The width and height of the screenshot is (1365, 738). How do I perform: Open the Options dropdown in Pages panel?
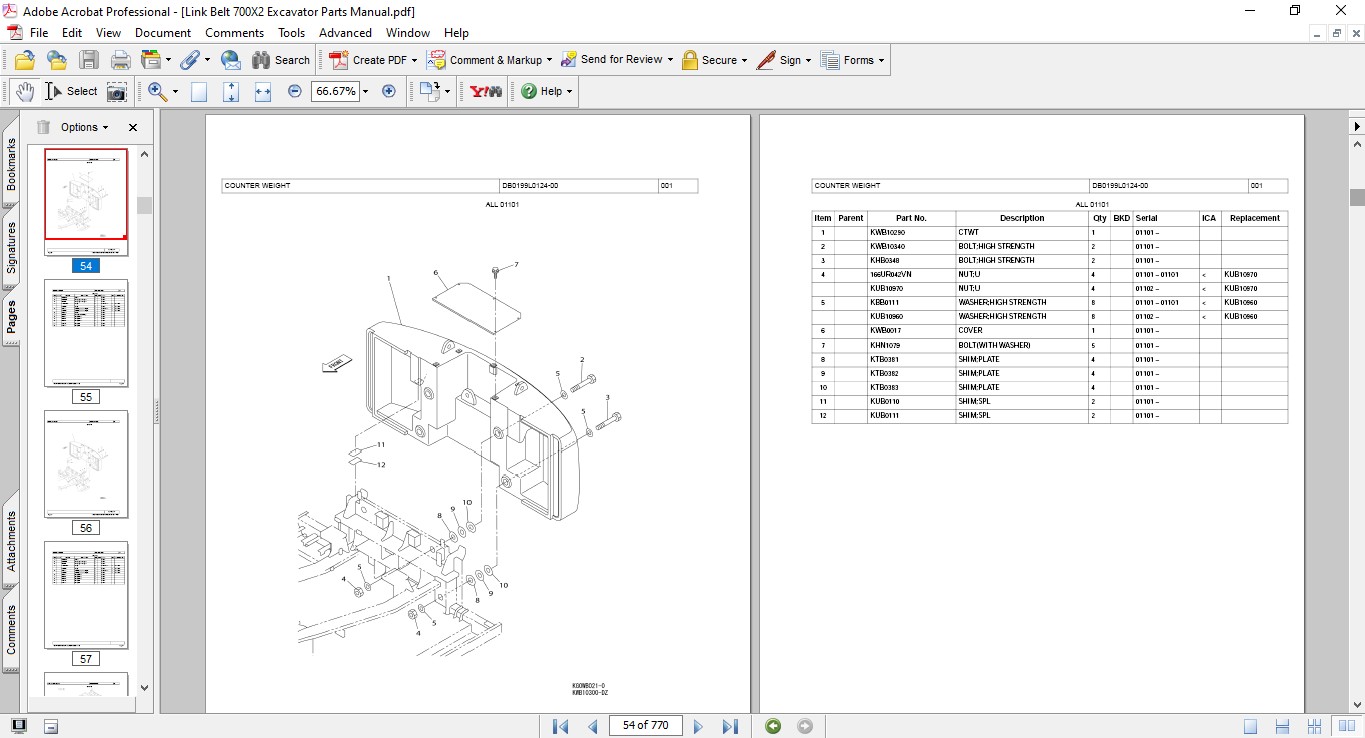(84, 127)
